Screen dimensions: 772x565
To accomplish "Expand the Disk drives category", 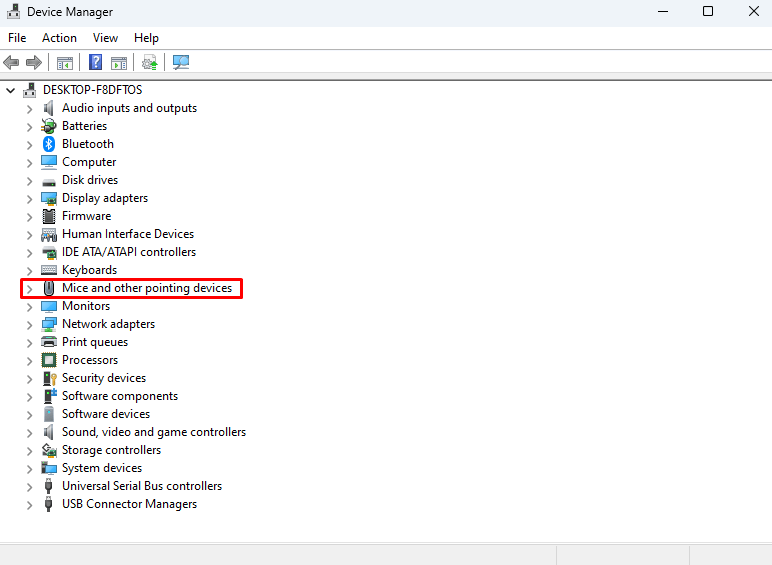I will tap(30, 181).
